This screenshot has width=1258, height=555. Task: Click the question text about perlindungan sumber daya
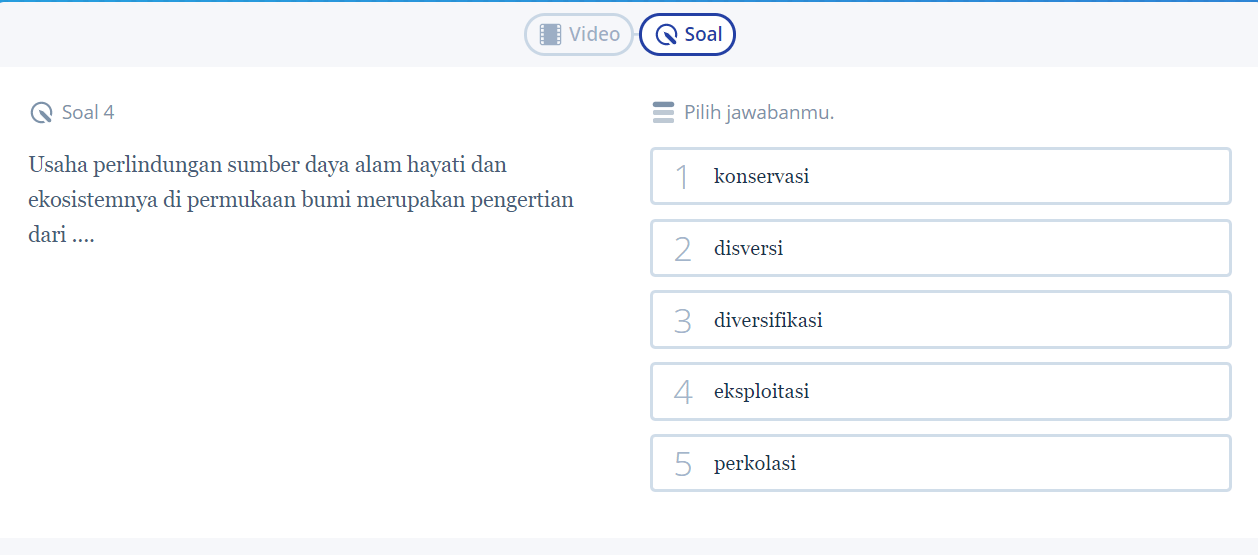301,200
